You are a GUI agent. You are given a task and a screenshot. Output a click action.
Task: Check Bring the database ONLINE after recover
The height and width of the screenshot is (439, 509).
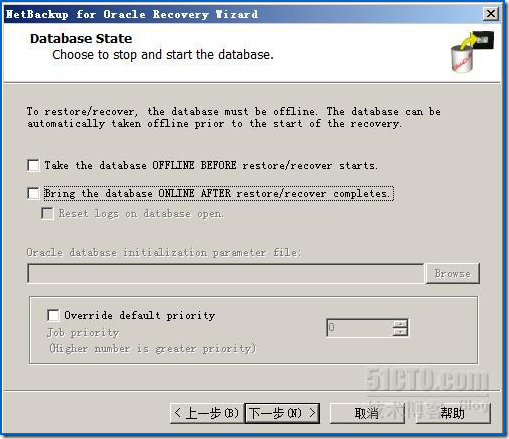pos(33,193)
